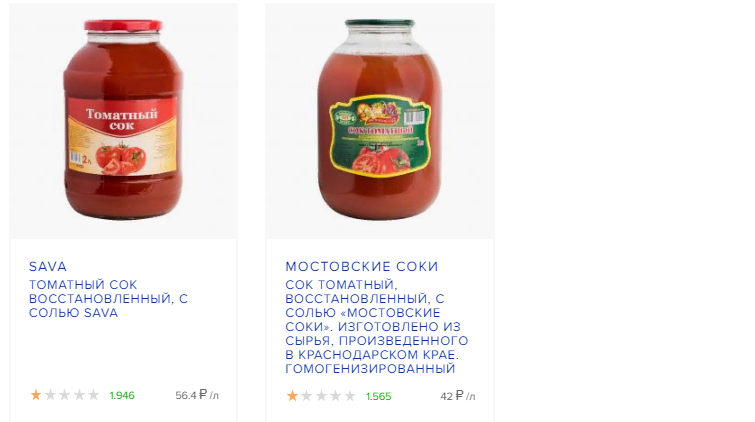Open the Томатный сок восстановленный SAVA title
This screenshot has width=755, height=422.
108,299
